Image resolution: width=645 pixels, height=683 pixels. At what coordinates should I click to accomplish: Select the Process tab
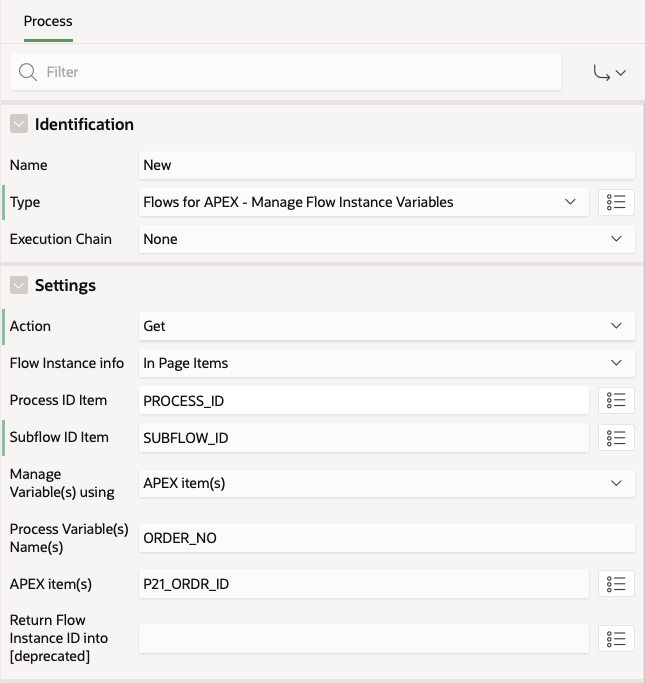pos(48,21)
